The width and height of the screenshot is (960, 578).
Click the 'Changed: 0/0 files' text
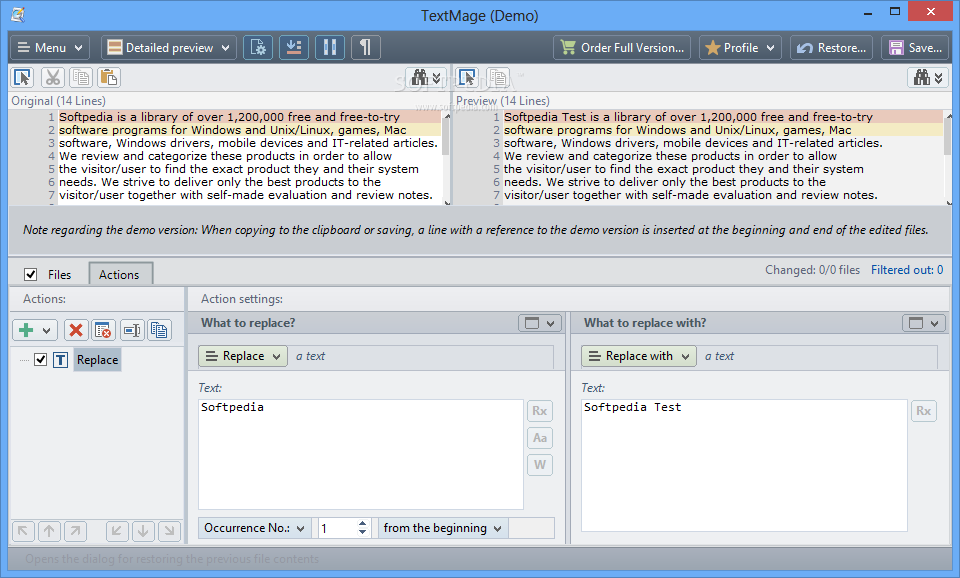point(812,270)
